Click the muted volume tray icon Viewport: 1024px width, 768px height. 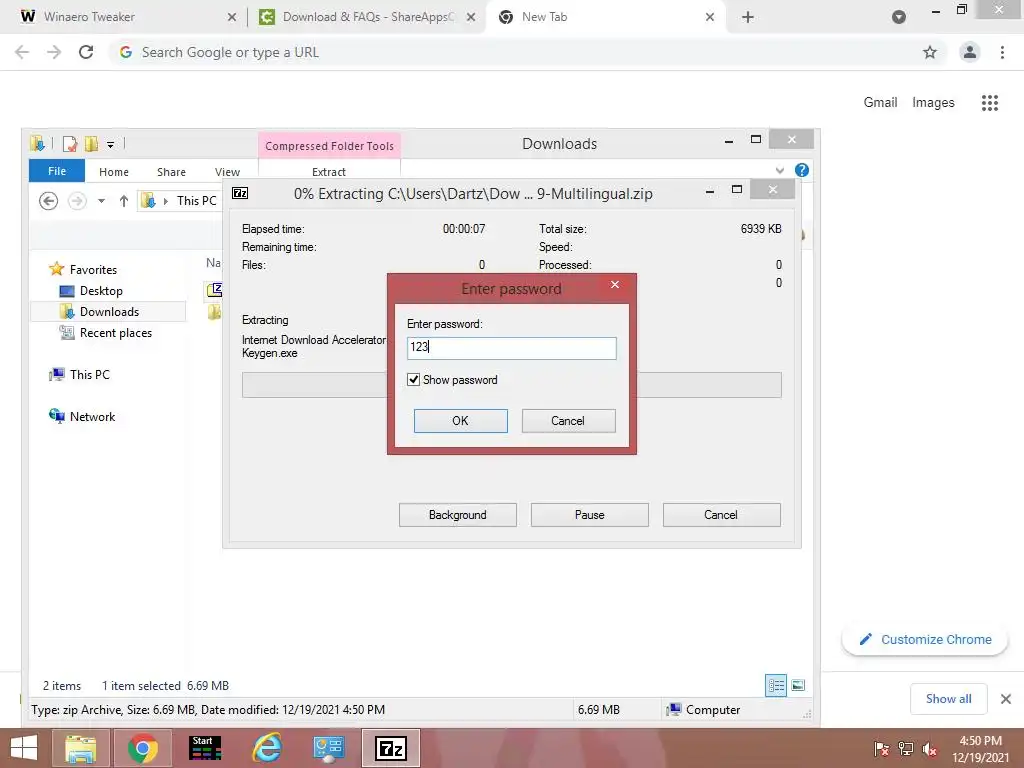click(929, 748)
